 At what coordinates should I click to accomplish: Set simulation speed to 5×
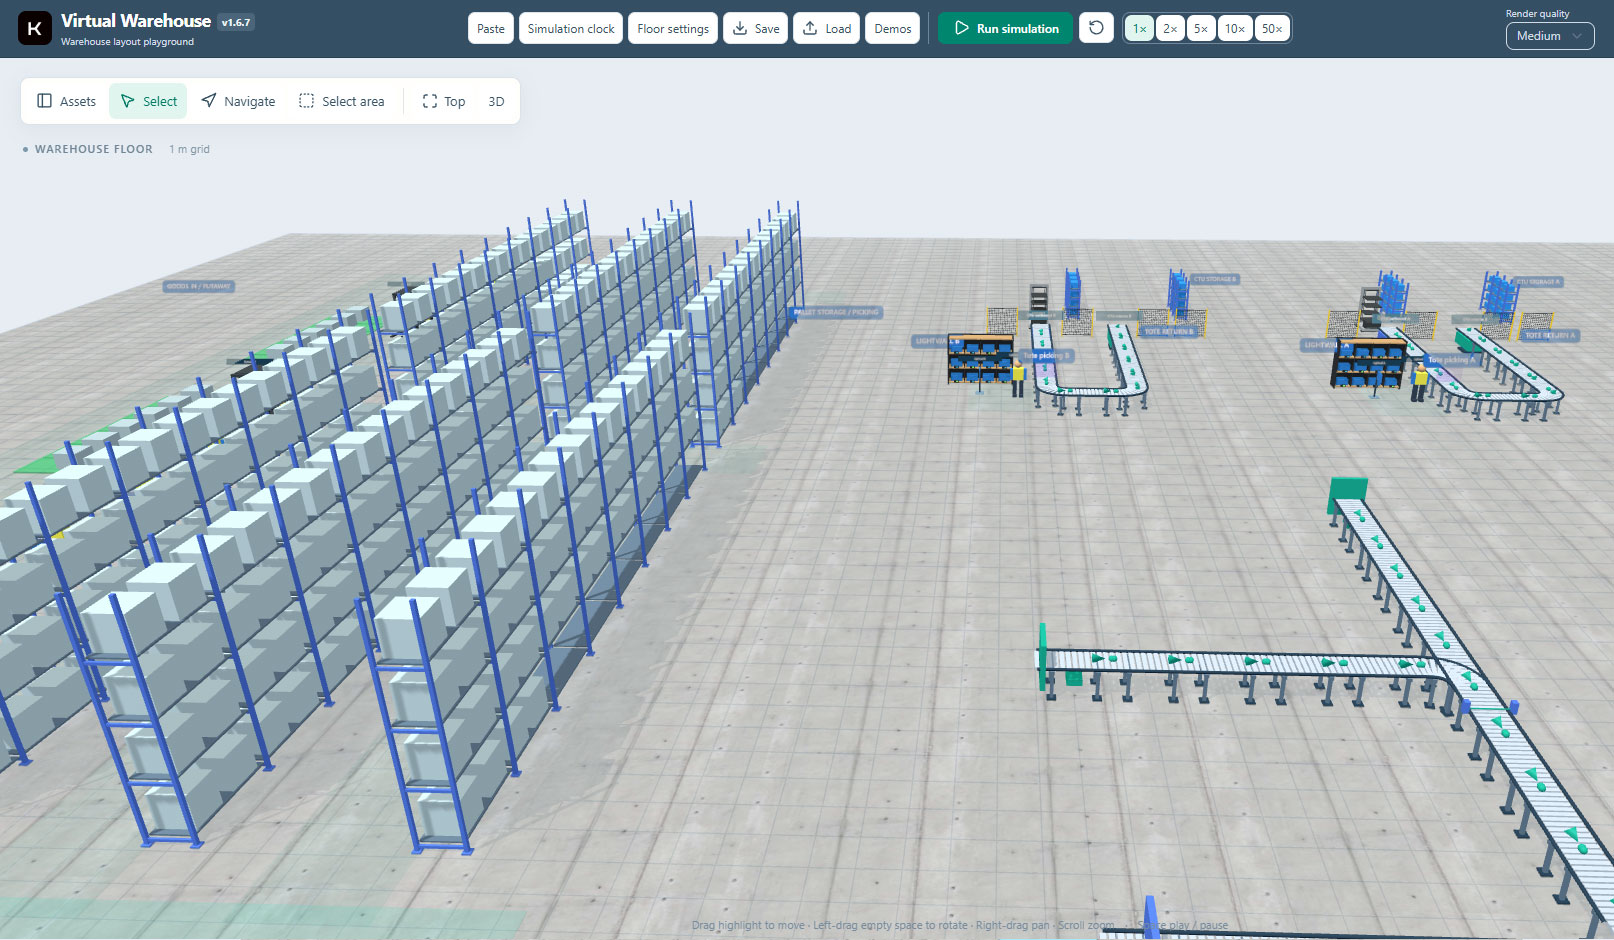pyautogui.click(x=1201, y=28)
